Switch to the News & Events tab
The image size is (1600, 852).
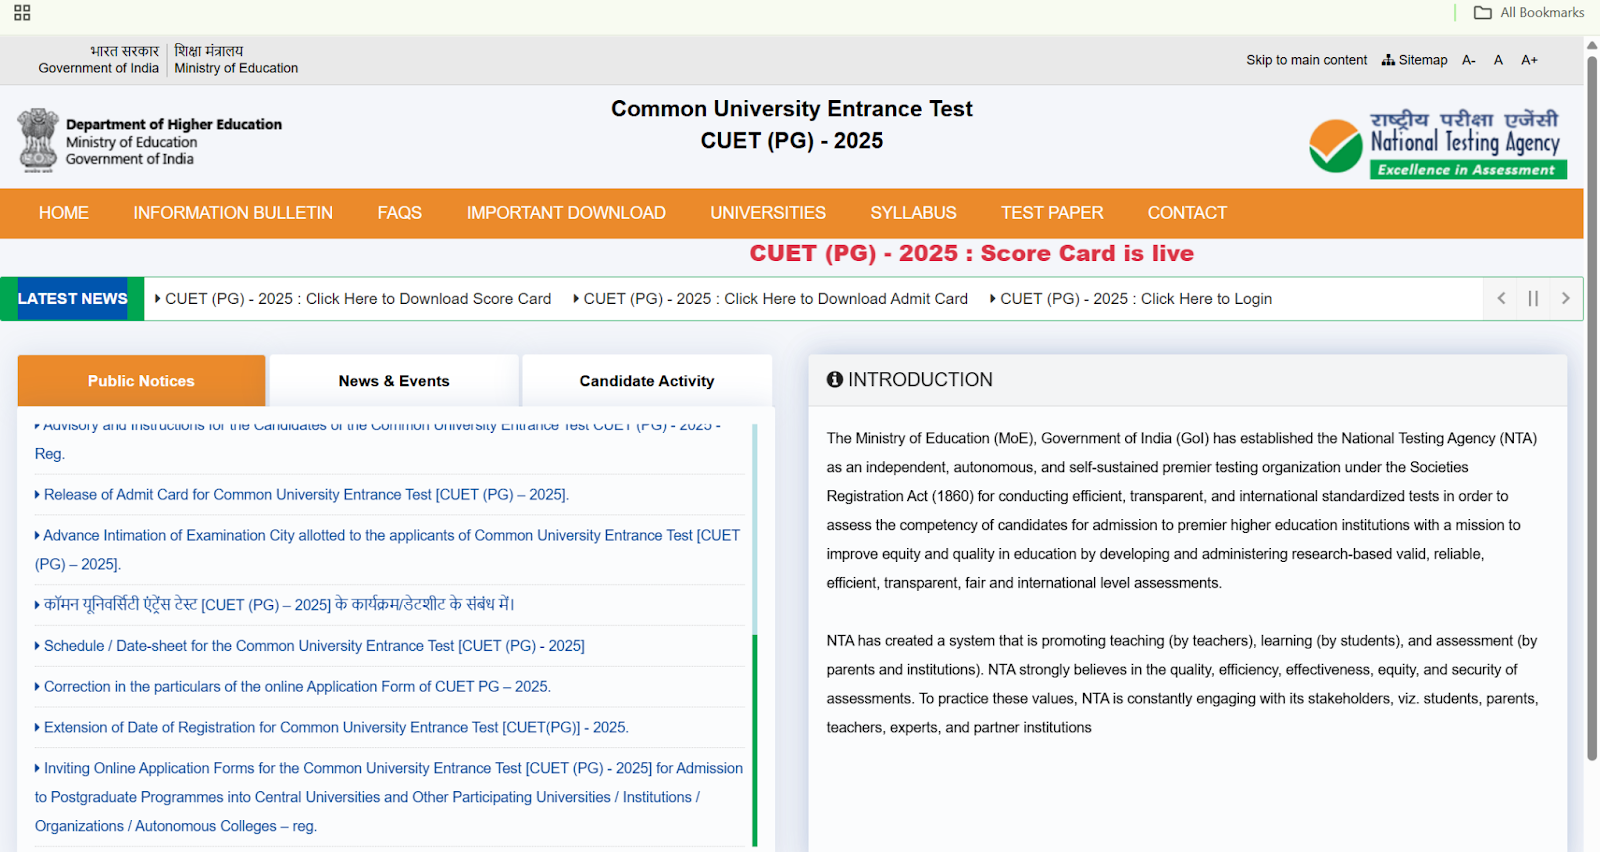click(x=394, y=380)
